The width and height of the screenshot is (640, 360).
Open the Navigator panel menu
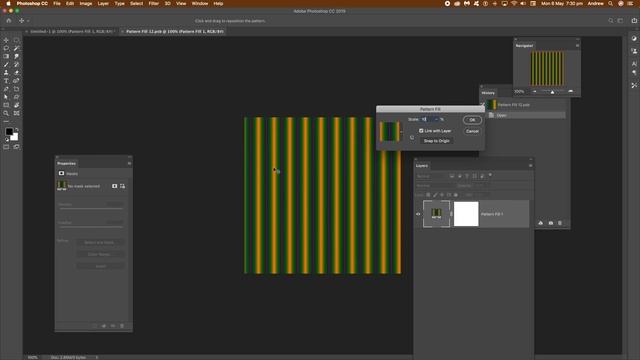pyautogui.click(x=577, y=46)
